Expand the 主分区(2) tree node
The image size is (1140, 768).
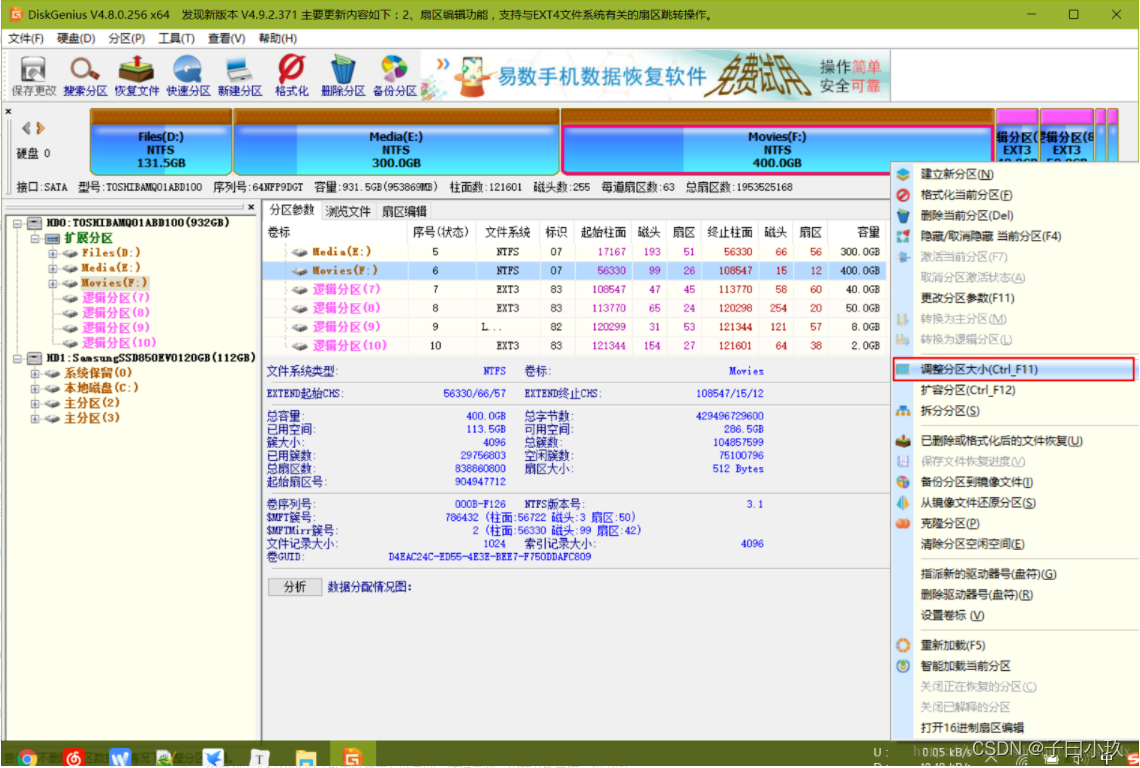(x=34, y=403)
